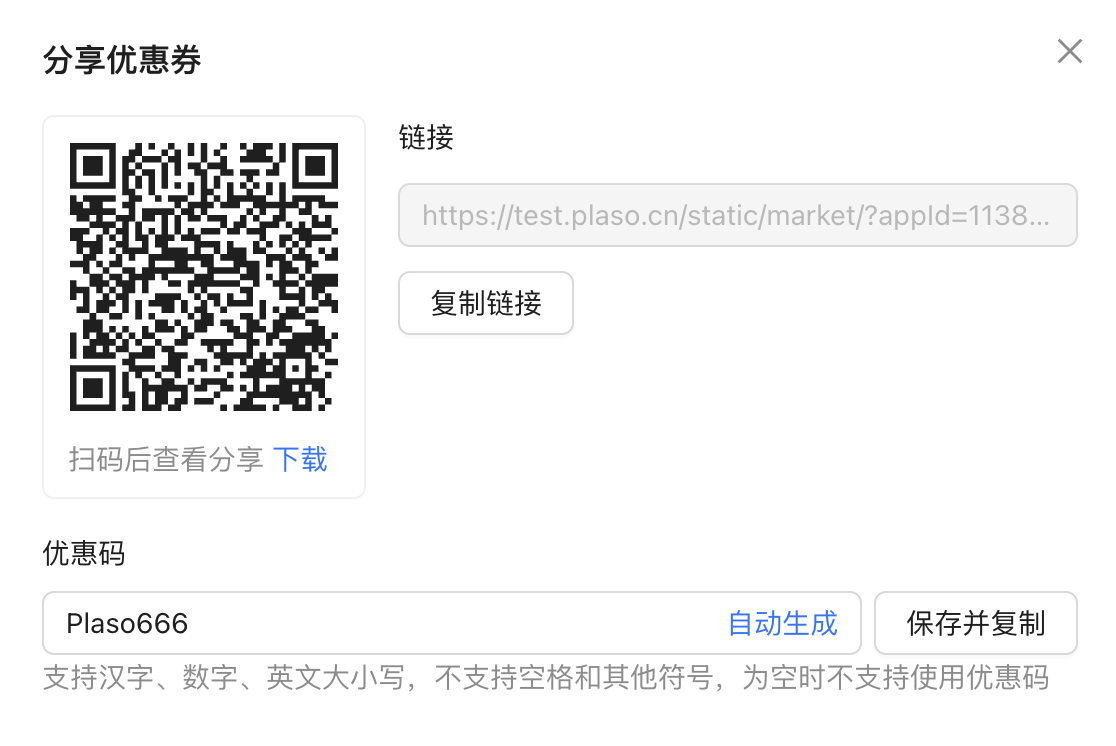Click the https://test.plaso.cn link field
This screenshot has width=1116, height=746.
[737, 215]
